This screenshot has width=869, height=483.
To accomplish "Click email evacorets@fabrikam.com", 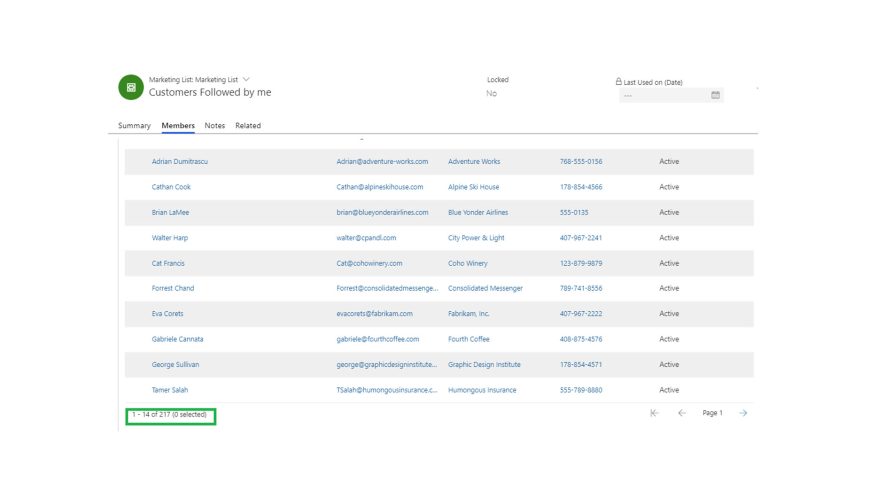I will (374, 314).
